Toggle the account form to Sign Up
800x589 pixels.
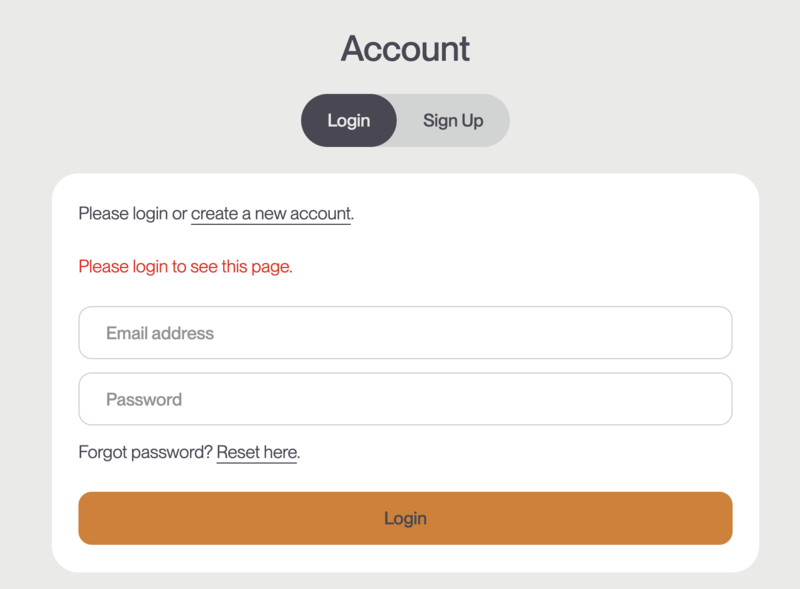point(453,121)
